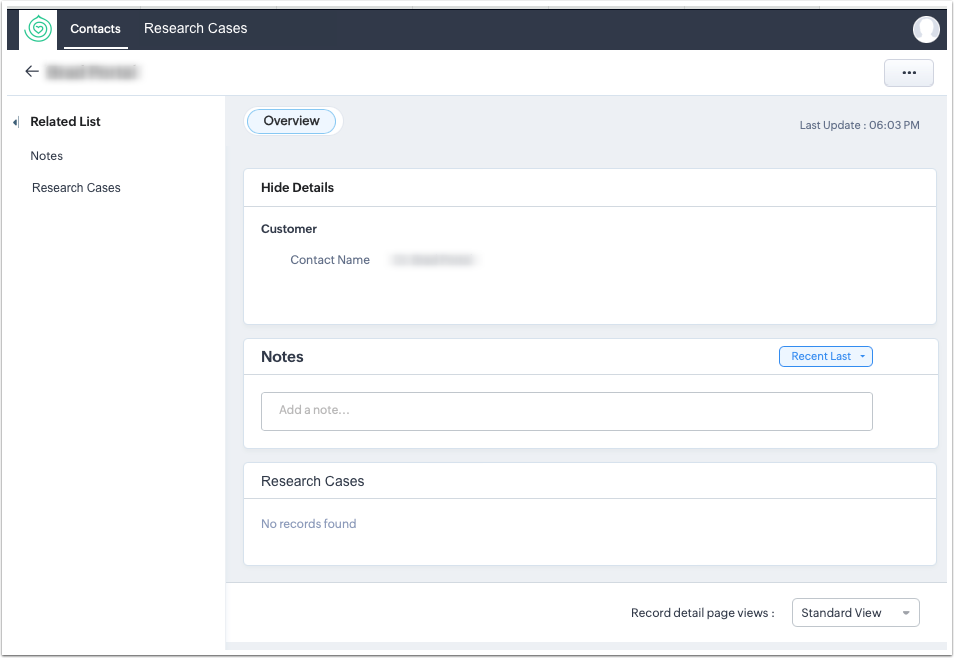Open the Standard View dropdown
This screenshot has width=954, height=658.
click(x=855, y=613)
